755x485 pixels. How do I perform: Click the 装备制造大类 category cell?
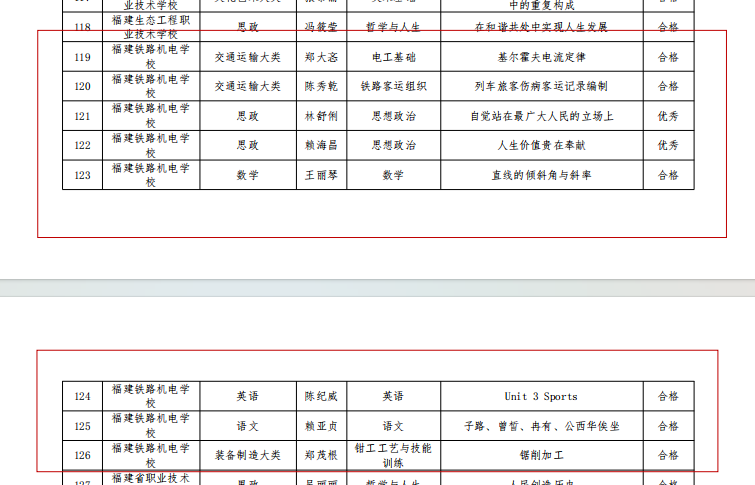pos(247,455)
